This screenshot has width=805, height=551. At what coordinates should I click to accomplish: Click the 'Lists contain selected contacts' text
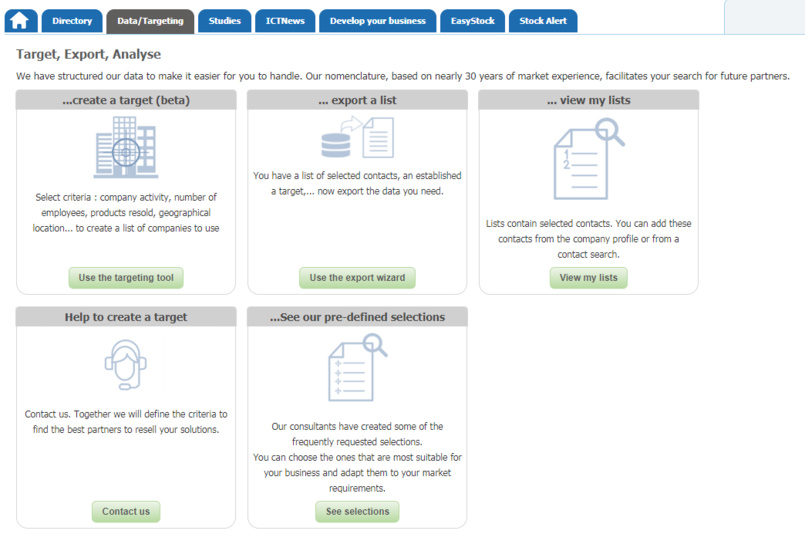coord(548,223)
